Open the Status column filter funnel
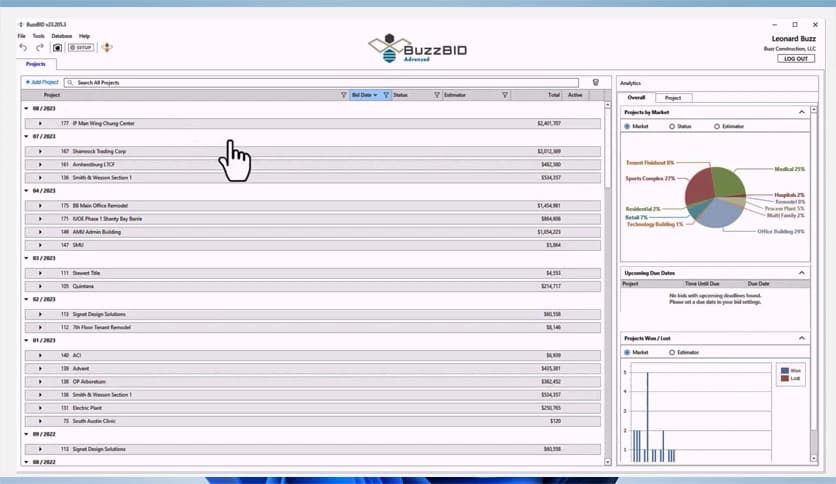This screenshot has width=836, height=484. (437, 95)
